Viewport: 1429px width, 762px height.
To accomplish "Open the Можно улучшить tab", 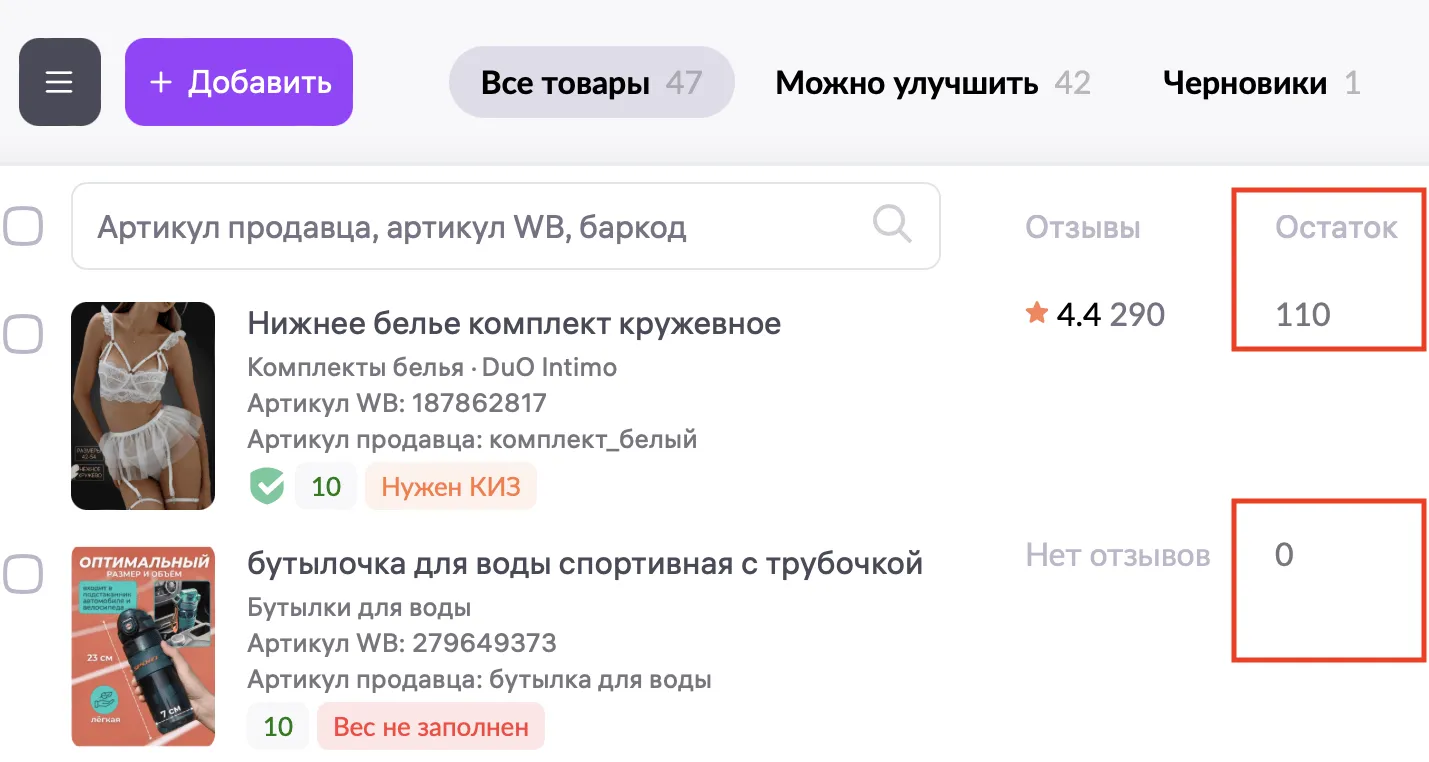I will point(932,82).
